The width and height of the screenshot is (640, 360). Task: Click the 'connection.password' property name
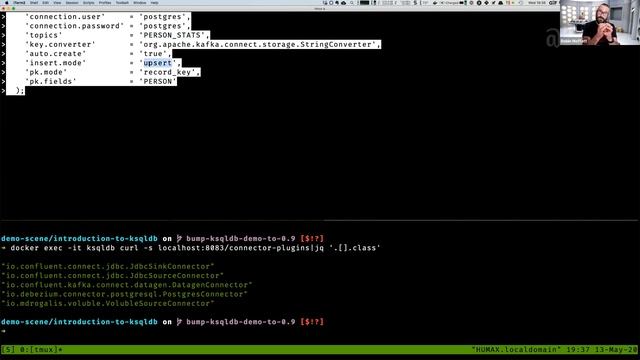pyautogui.click(x=75, y=26)
